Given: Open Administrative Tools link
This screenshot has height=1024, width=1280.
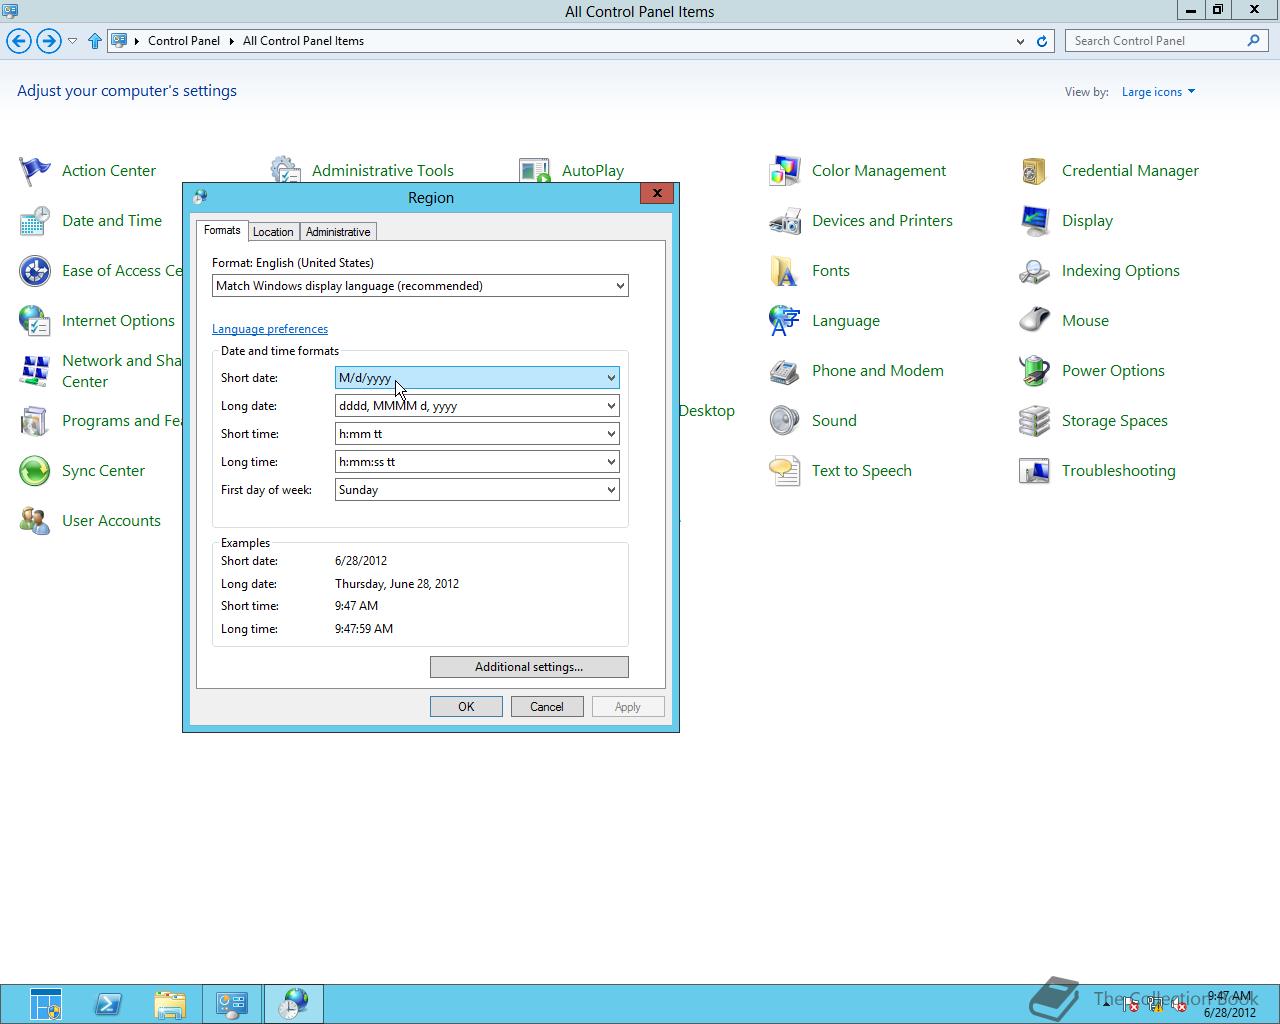Looking at the screenshot, I should [383, 171].
